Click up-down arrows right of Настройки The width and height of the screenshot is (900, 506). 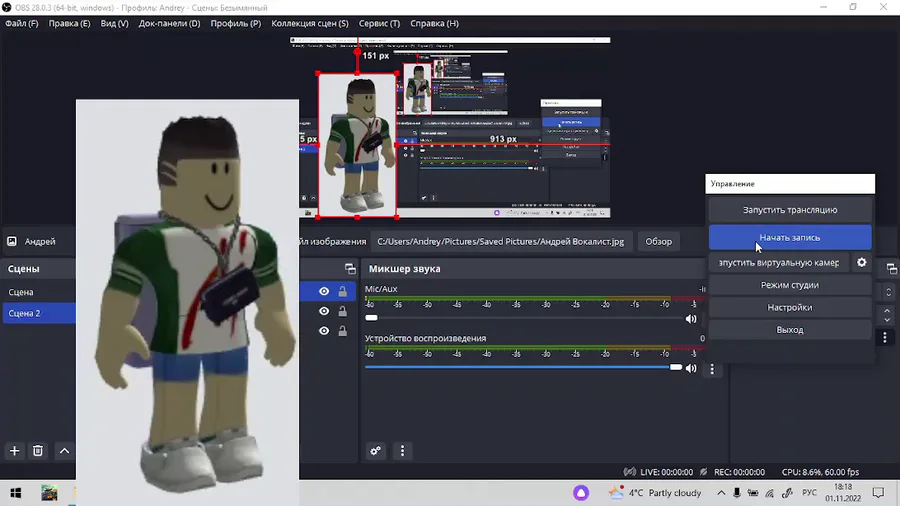pos(887,315)
